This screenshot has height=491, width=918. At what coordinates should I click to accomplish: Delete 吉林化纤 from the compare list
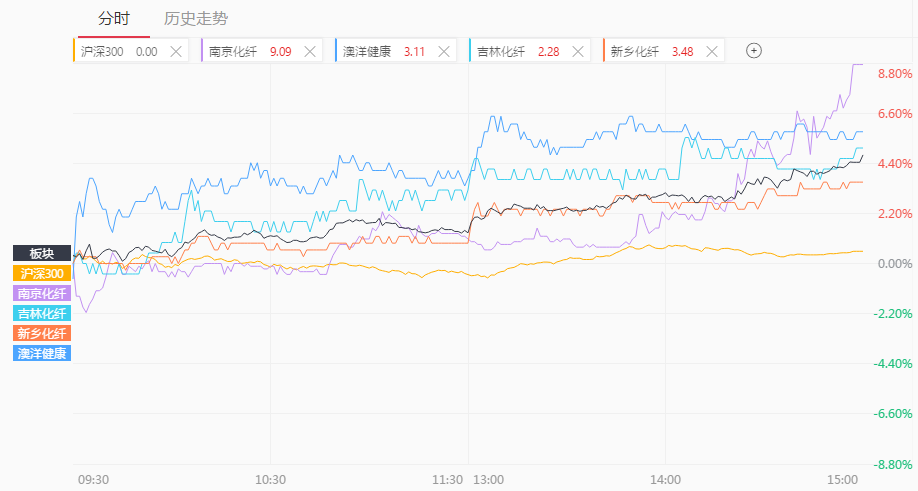(578, 51)
